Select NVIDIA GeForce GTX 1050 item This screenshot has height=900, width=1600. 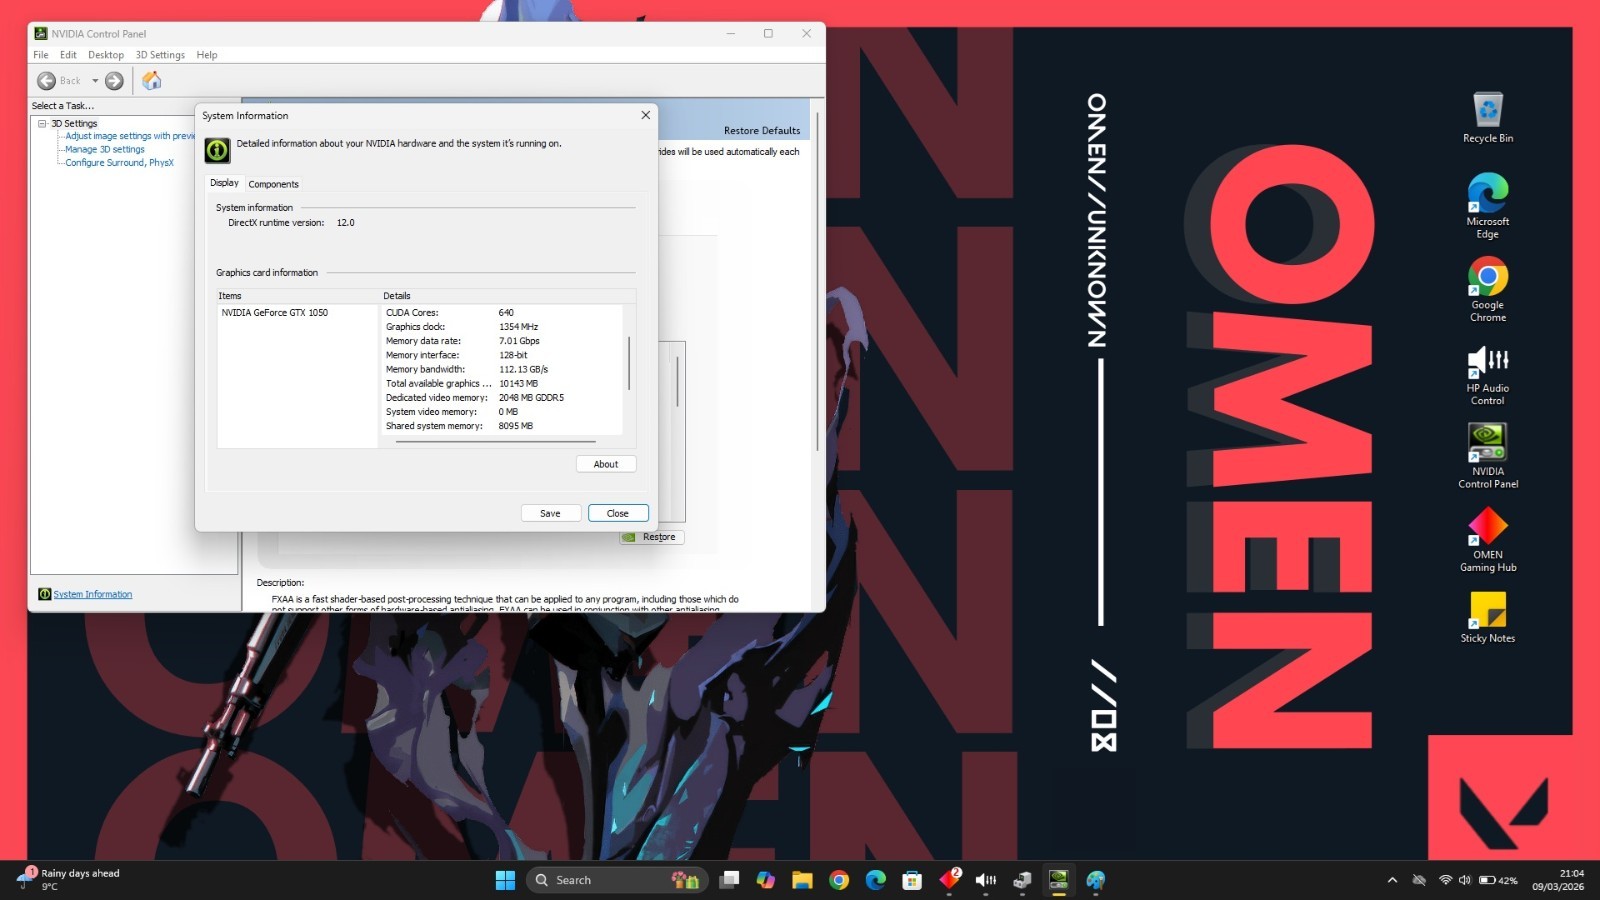(x=275, y=313)
